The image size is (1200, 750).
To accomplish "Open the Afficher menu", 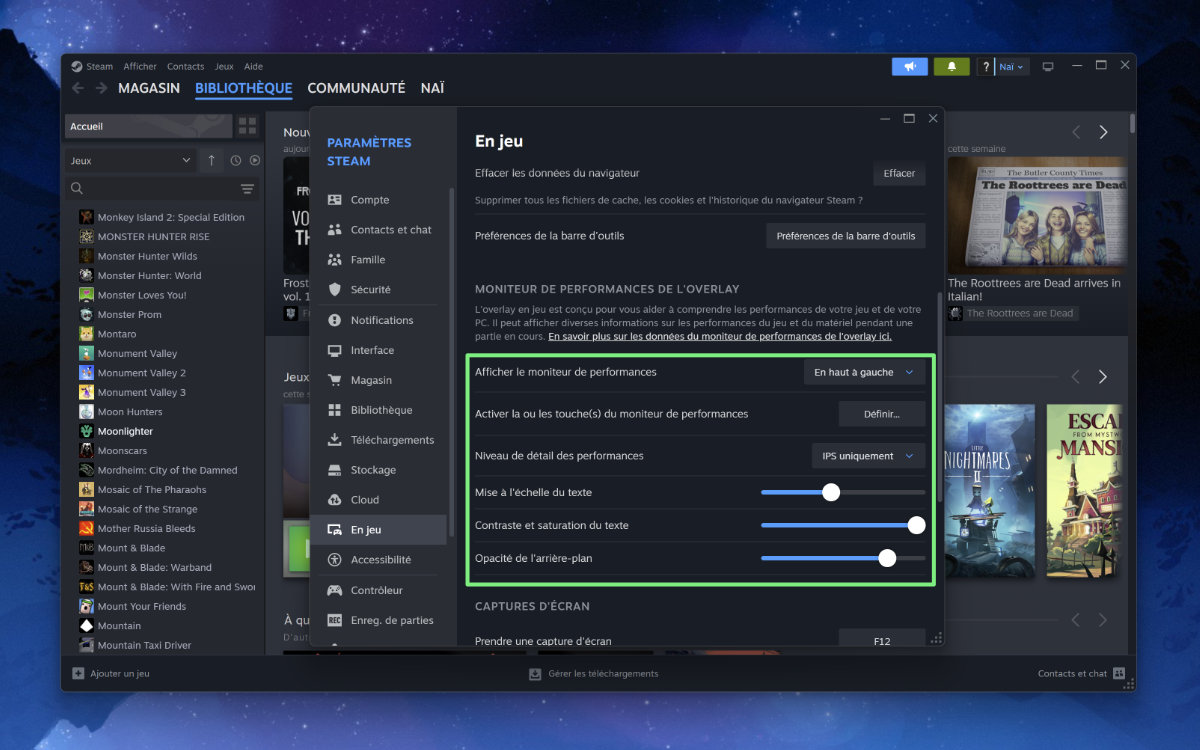I will point(140,67).
